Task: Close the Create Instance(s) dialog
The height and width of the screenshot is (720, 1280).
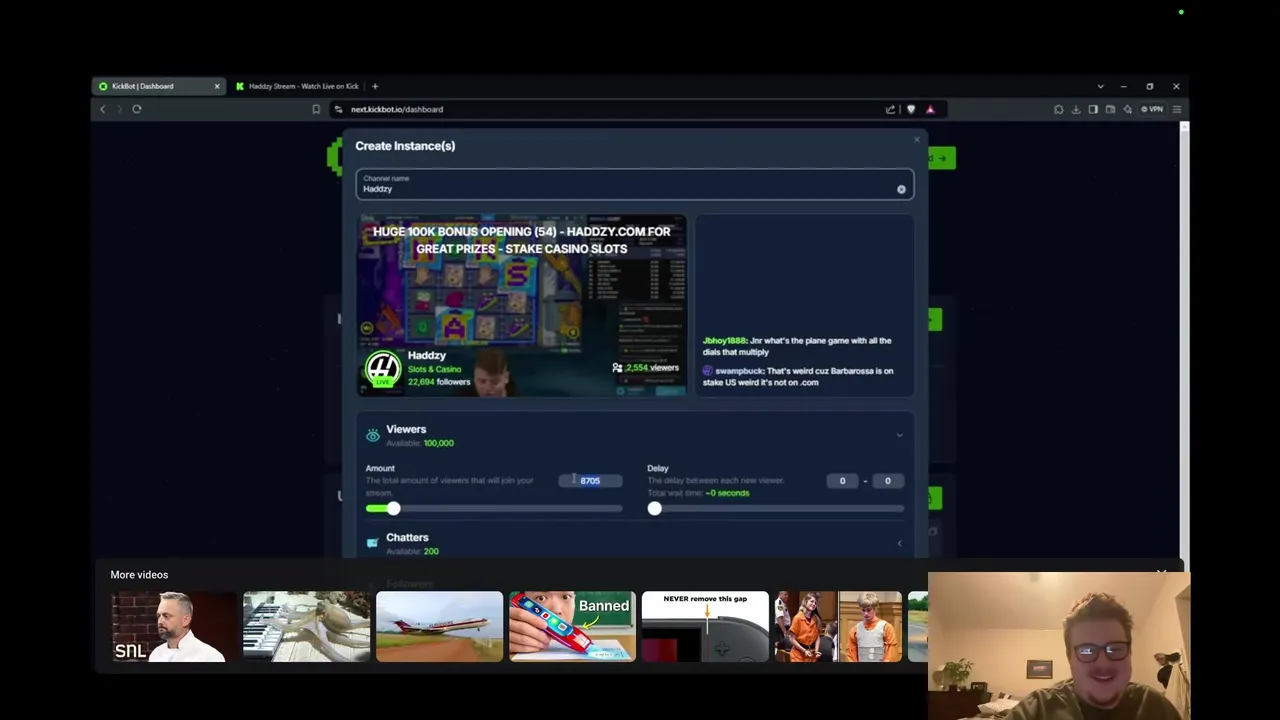Action: [x=916, y=140]
